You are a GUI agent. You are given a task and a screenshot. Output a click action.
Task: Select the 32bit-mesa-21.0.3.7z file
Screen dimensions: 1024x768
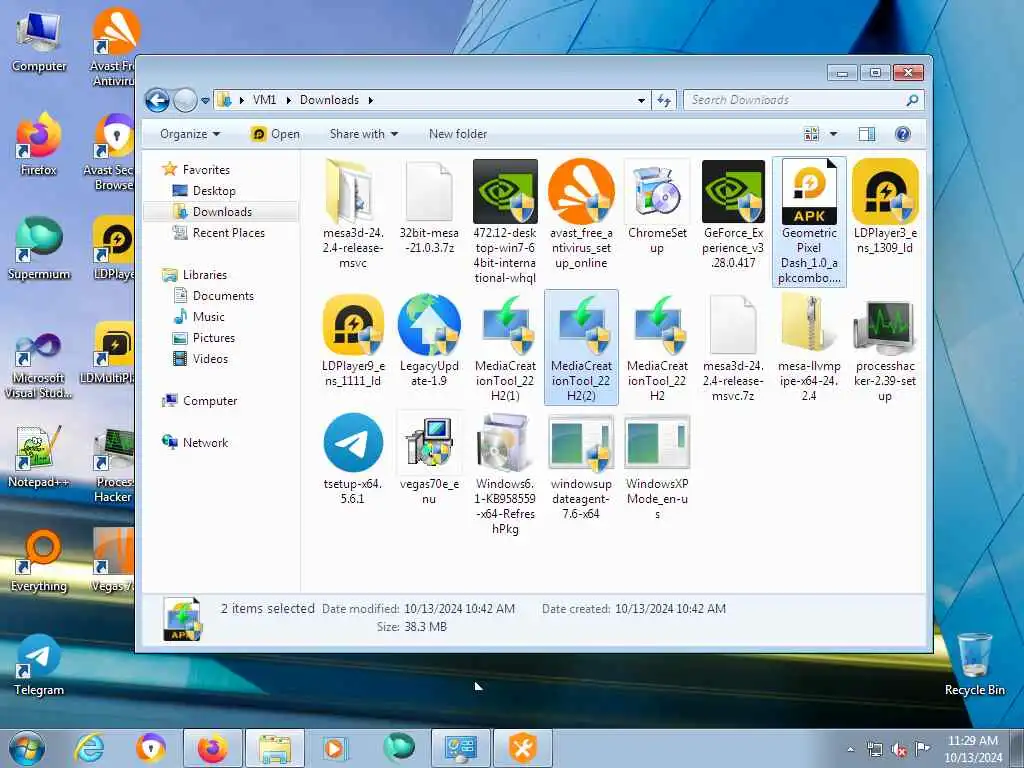[x=428, y=208]
